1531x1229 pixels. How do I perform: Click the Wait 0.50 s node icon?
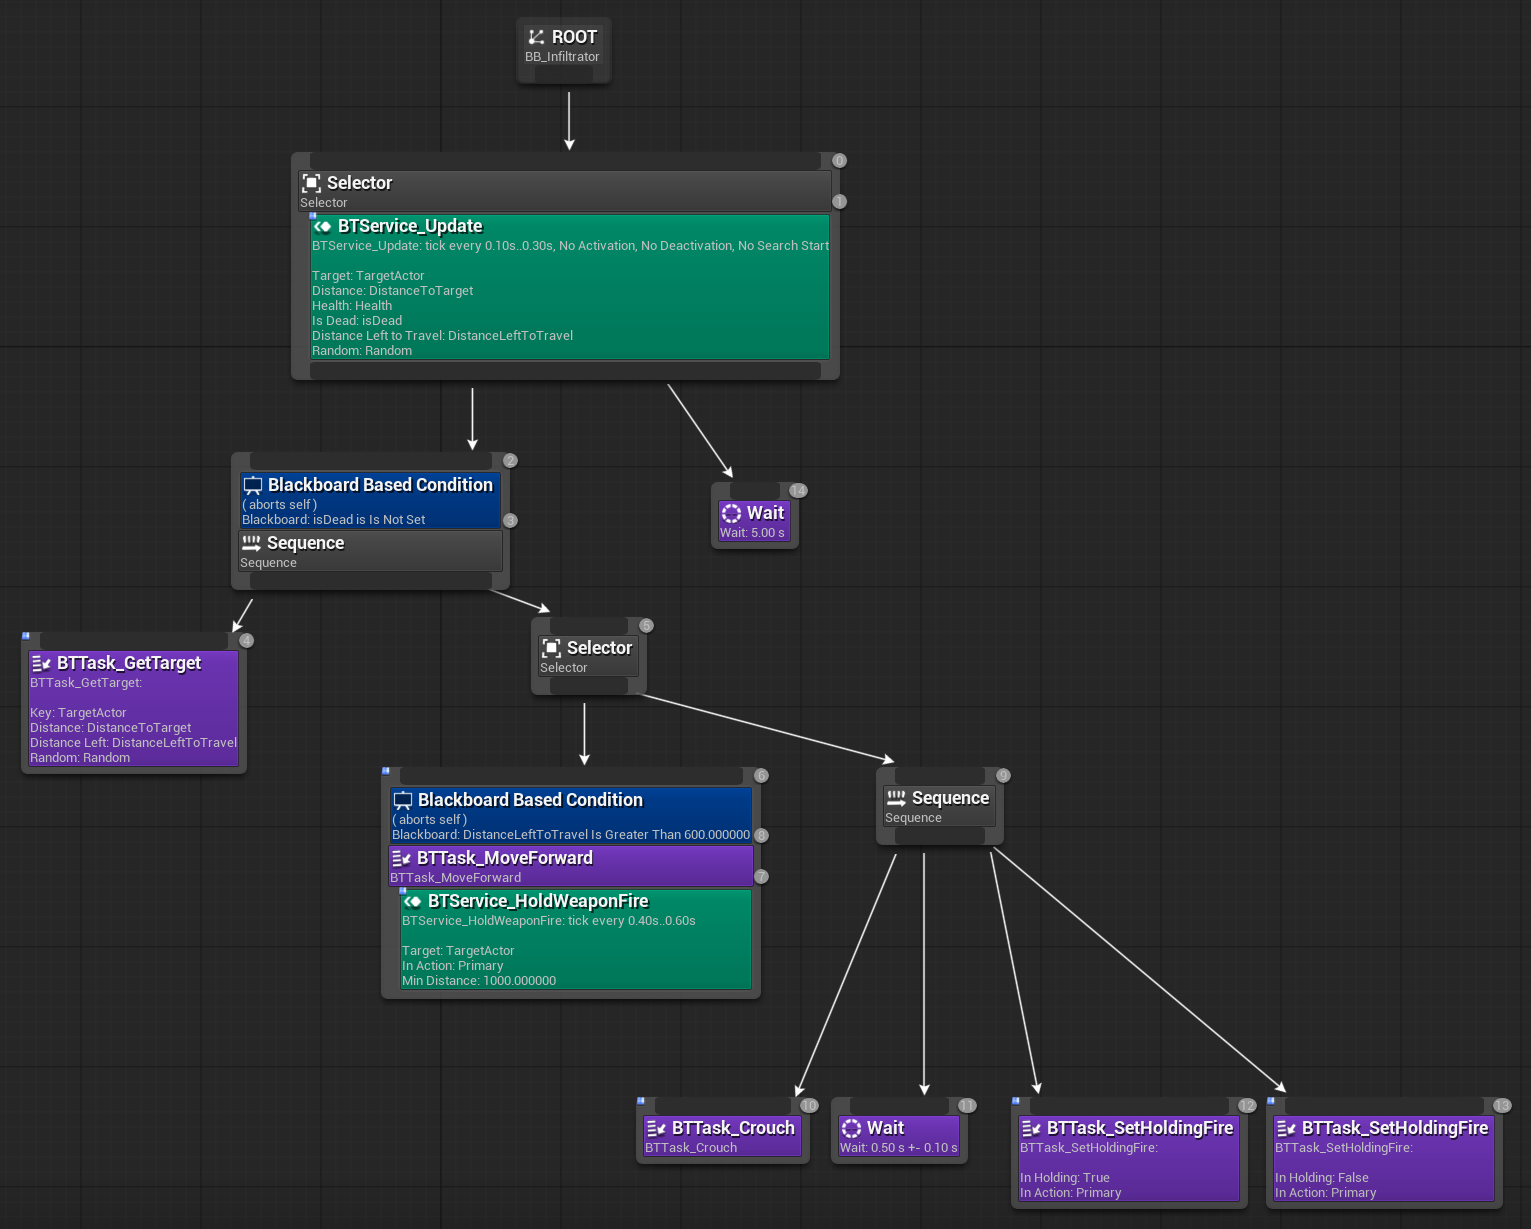pos(852,1128)
